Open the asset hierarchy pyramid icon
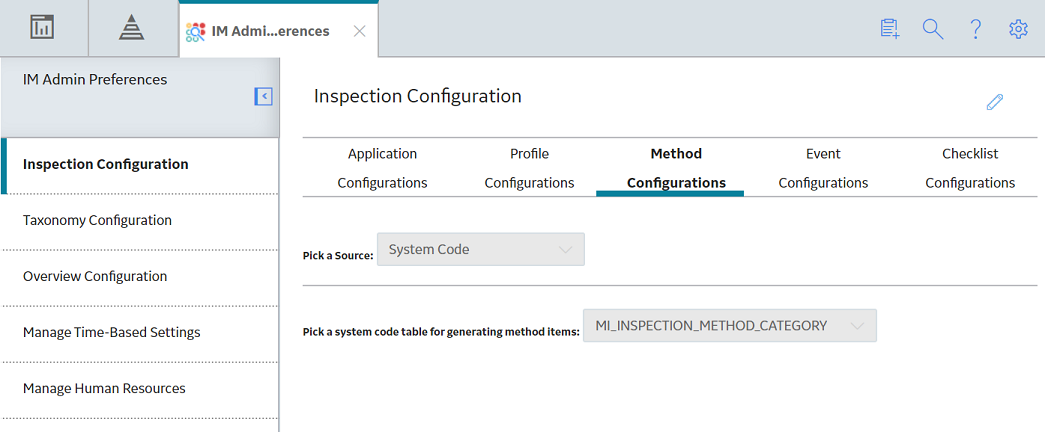Image resolution: width=1045 pixels, height=432 pixels. click(x=131, y=28)
